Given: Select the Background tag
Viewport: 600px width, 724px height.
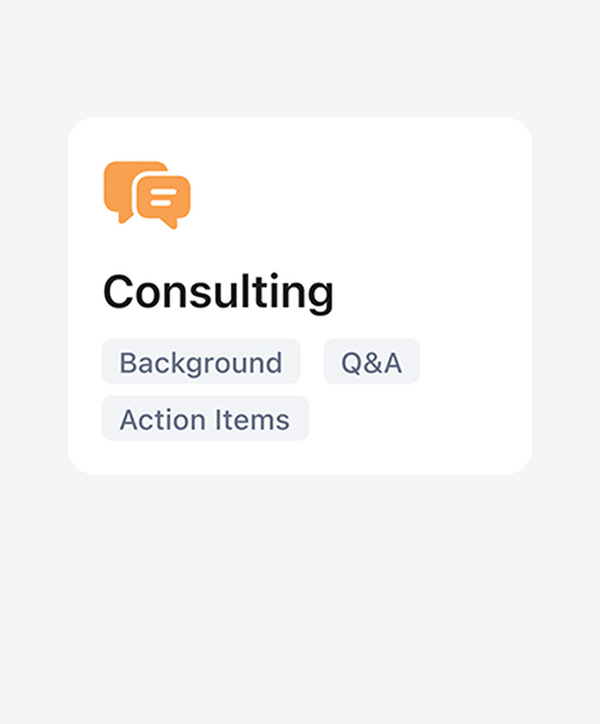Looking at the screenshot, I should pyautogui.click(x=200, y=362).
